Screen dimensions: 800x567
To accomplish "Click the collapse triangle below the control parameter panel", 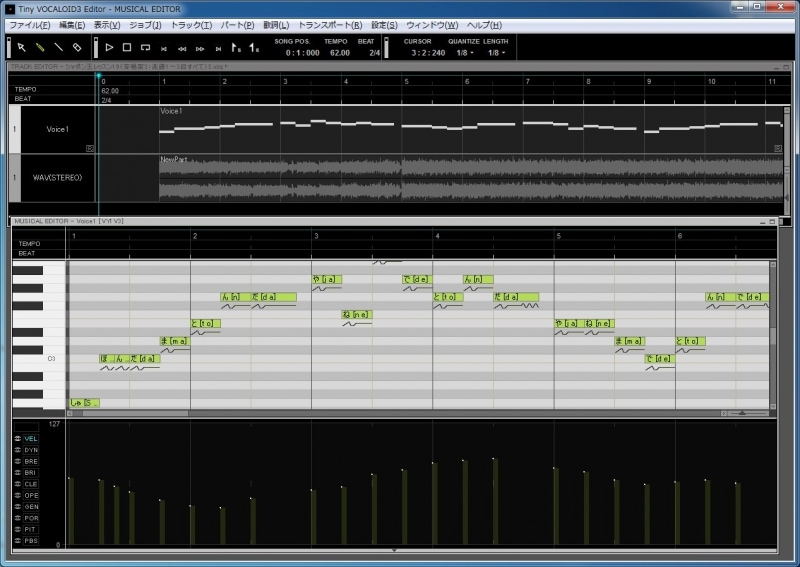I will pos(394,550).
